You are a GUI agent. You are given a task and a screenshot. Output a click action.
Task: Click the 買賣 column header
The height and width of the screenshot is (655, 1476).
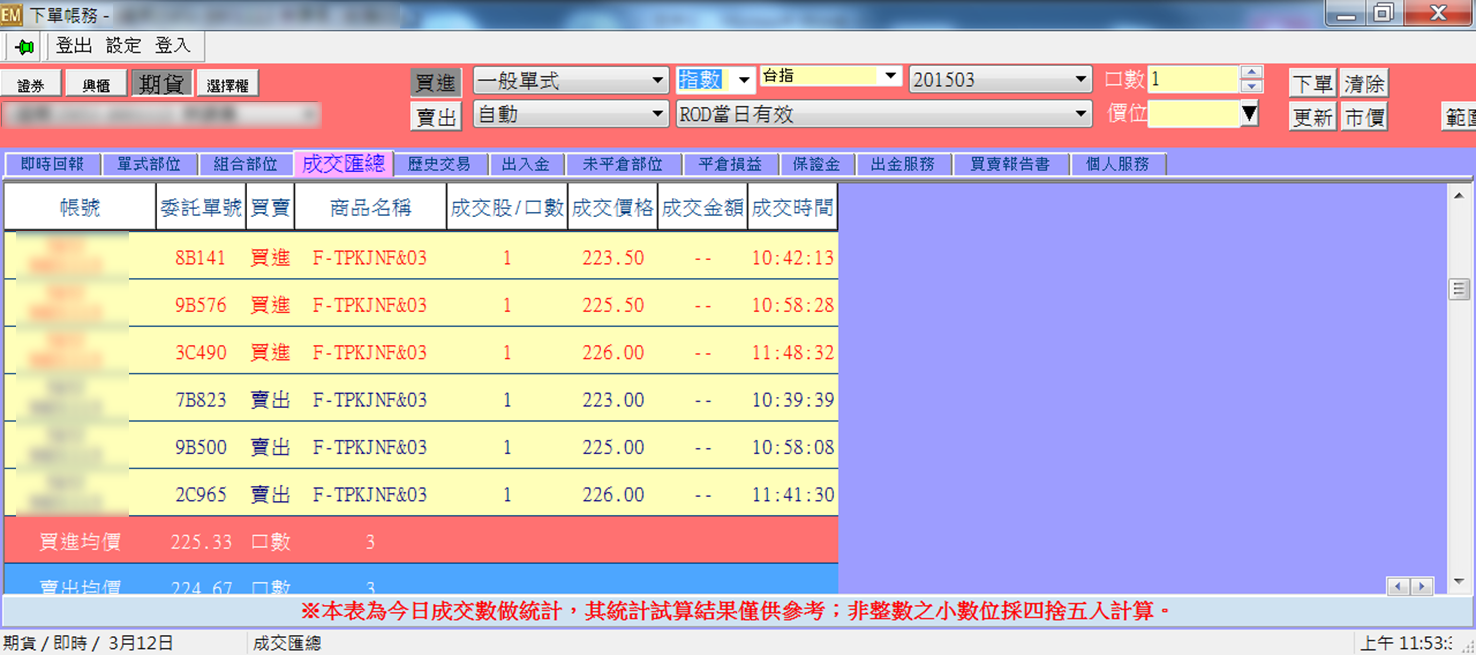(270, 207)
